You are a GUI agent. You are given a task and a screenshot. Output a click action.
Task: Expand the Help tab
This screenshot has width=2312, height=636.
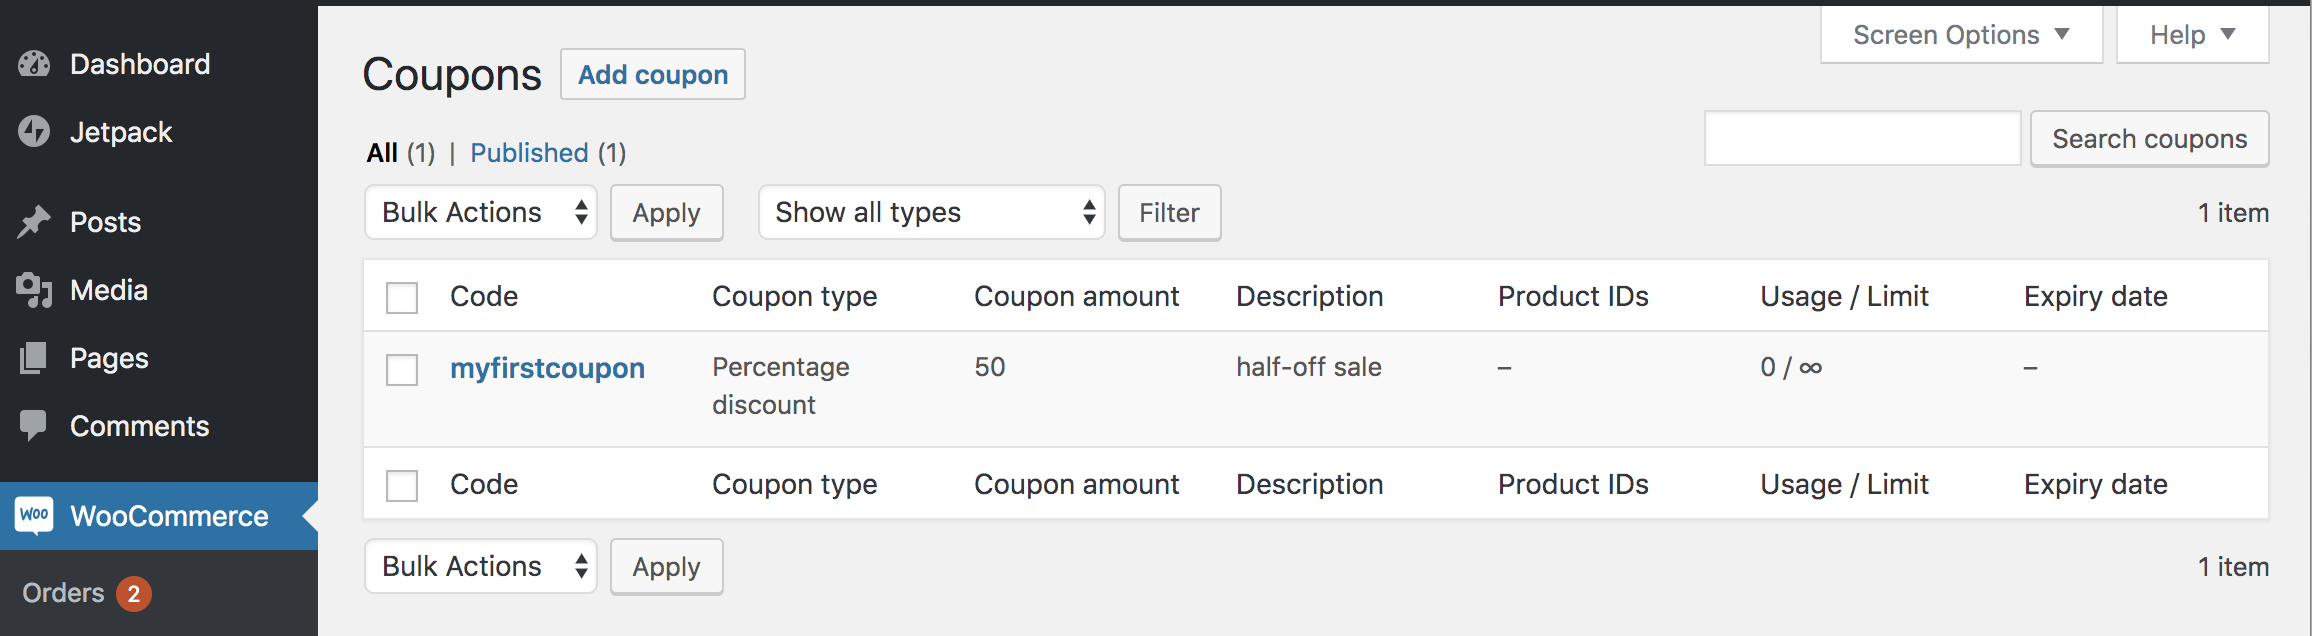point(2191,35)
